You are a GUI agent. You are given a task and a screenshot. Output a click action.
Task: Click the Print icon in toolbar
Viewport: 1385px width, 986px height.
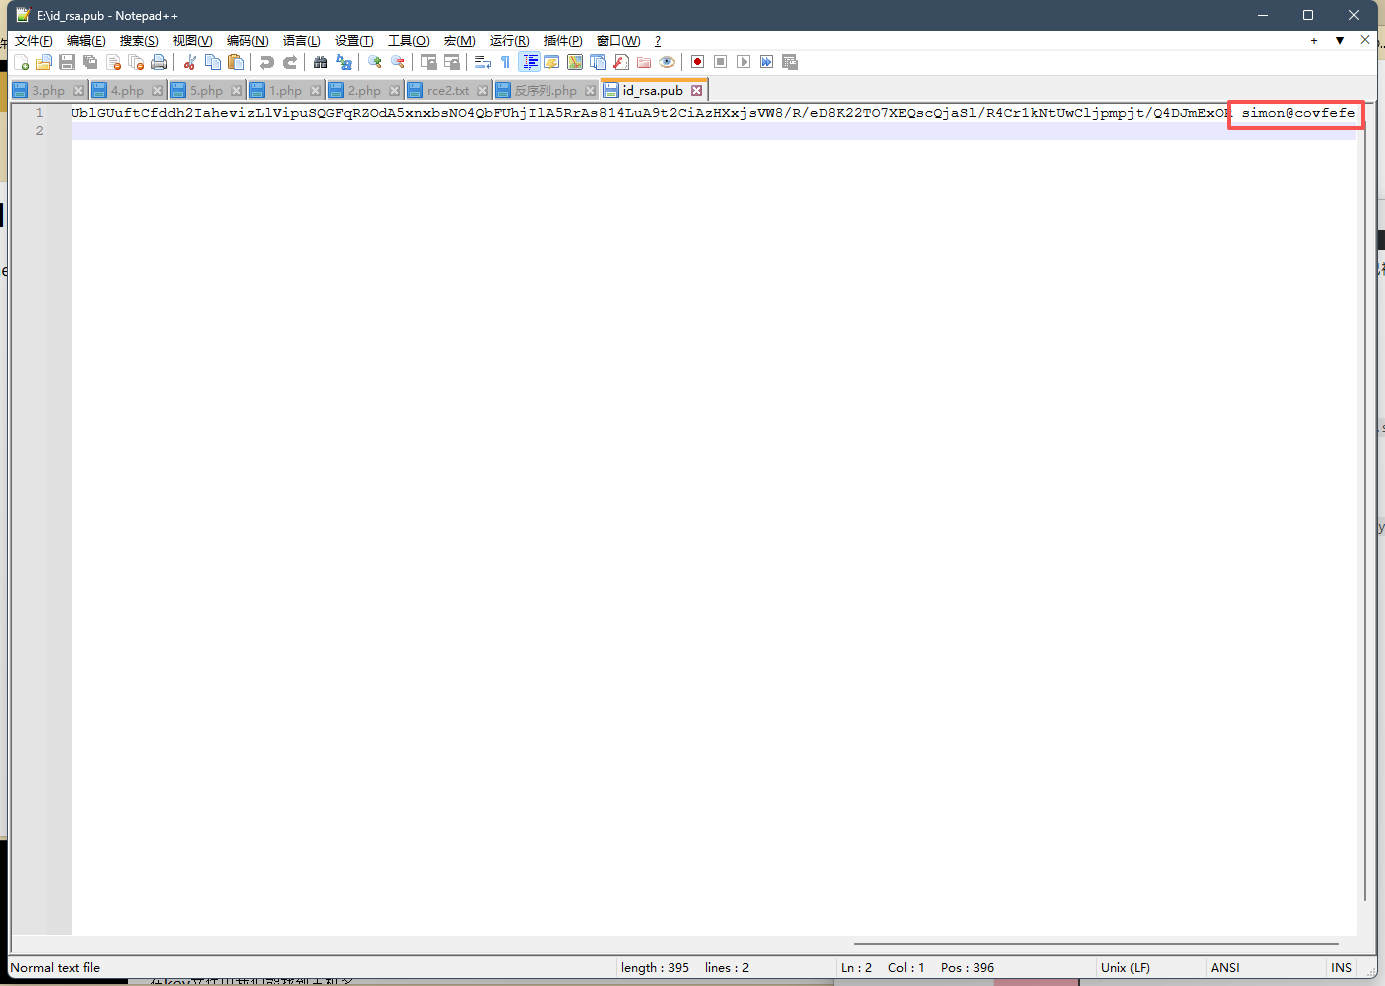point(159,62)
